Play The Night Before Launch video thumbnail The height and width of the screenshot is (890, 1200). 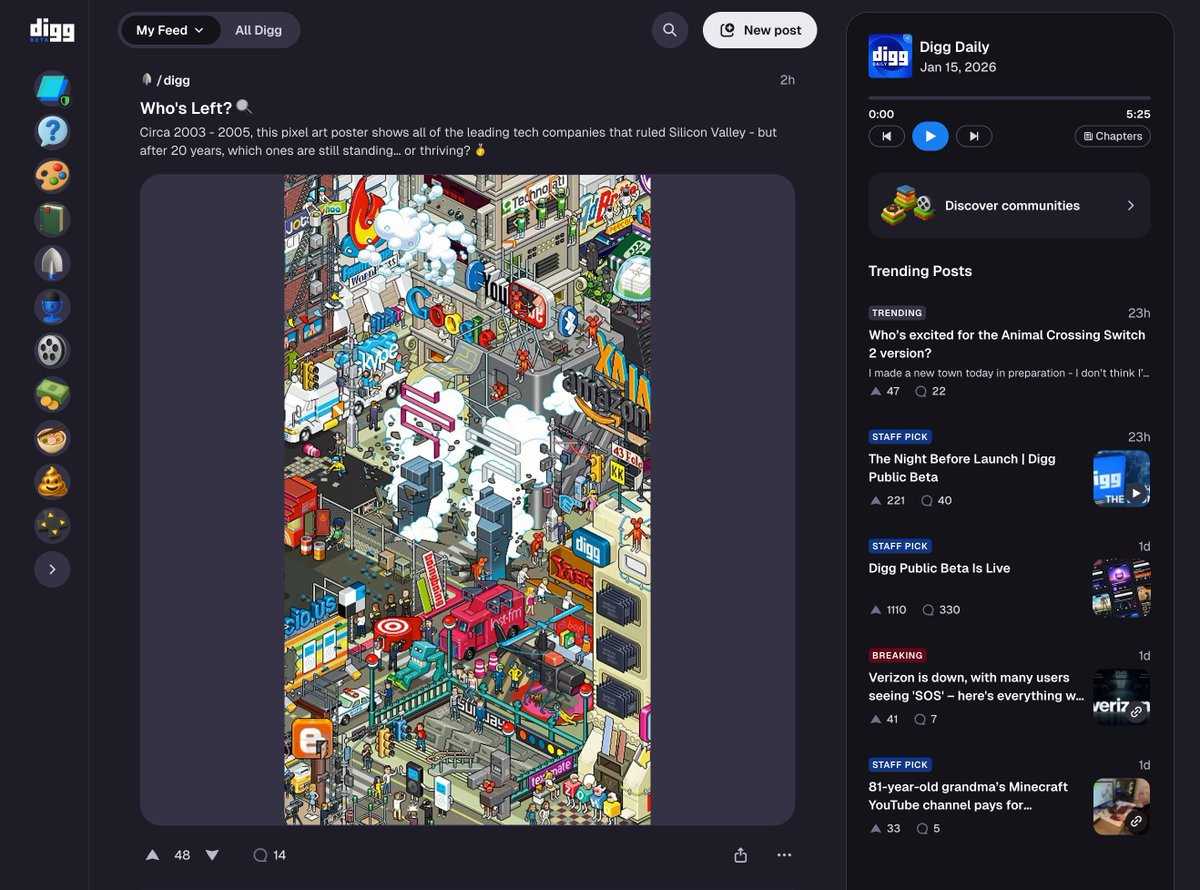click(1121, 478)
